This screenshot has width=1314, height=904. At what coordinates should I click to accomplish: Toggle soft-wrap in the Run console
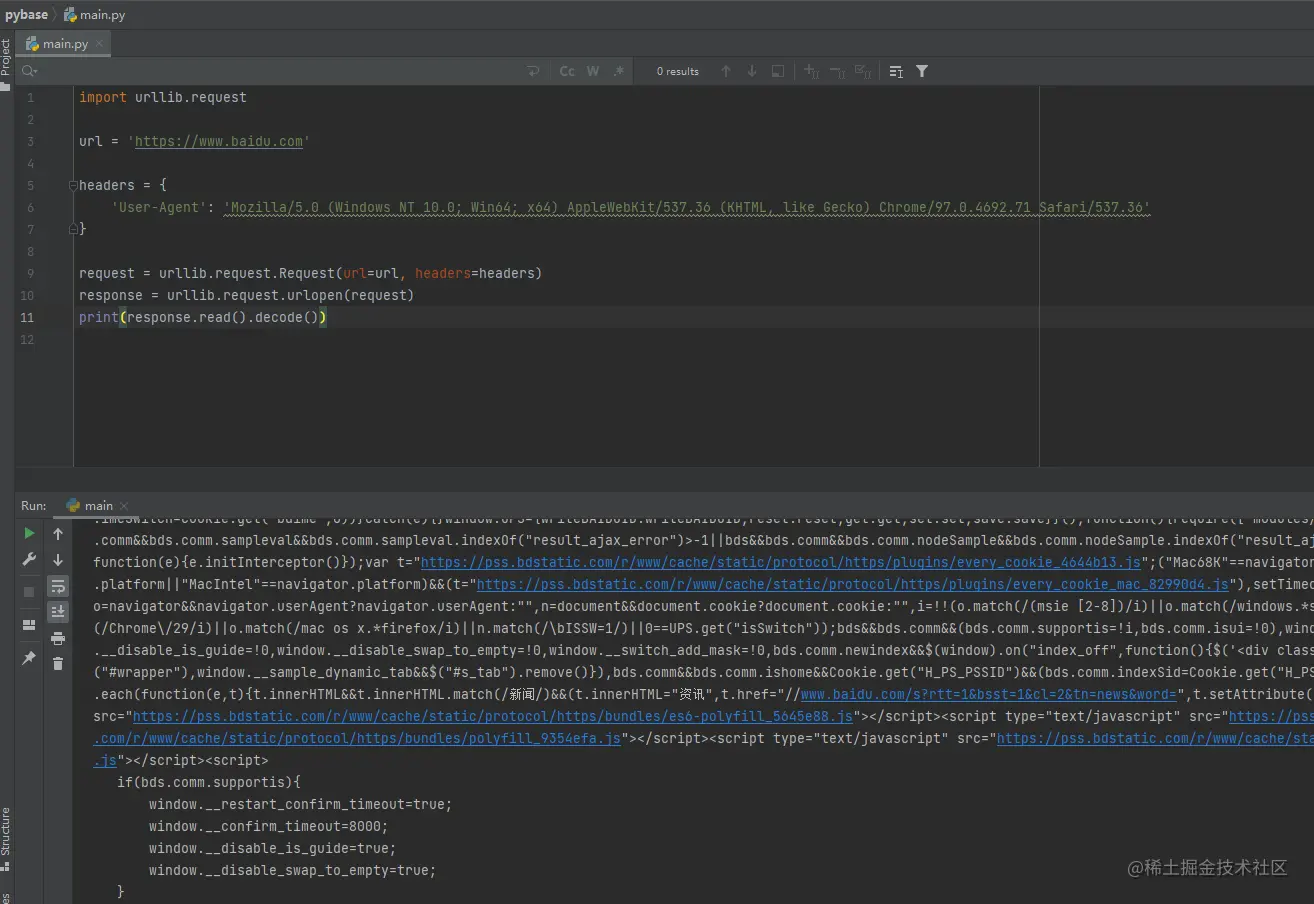[x=58, y=586]
